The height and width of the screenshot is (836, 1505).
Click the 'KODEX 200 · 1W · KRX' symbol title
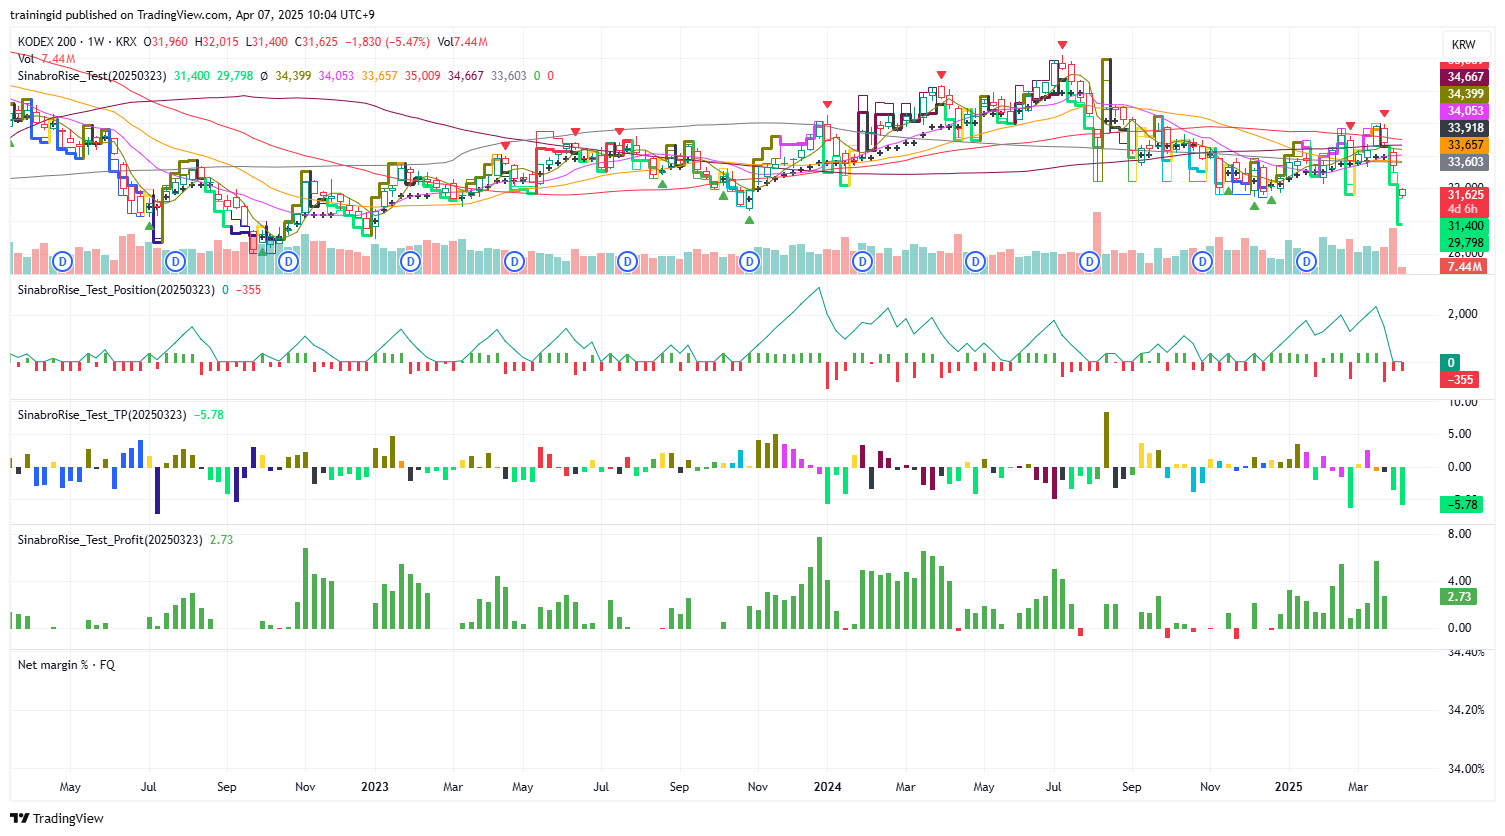pyautogui.click(x=77, y=42)
